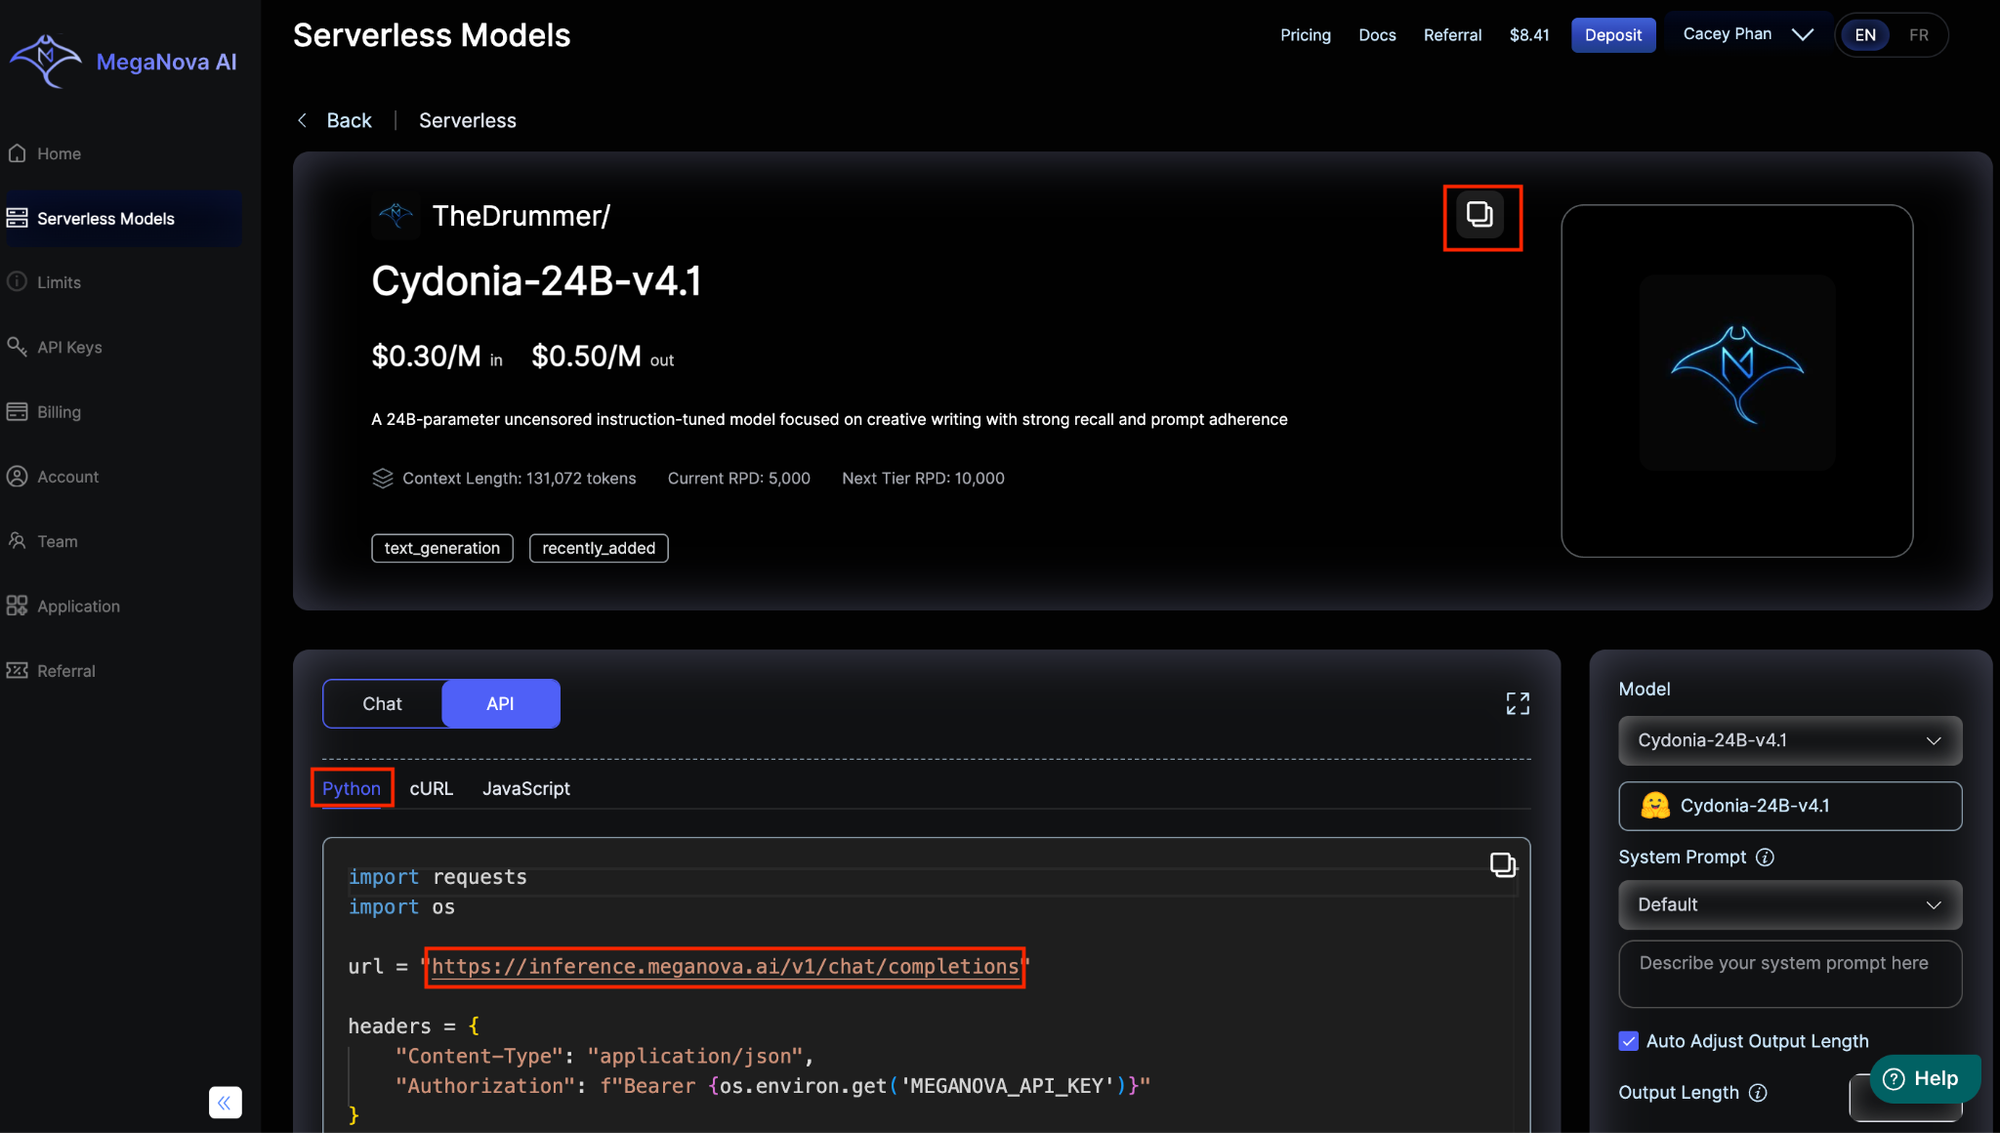Screen dimensions: 2000x1133
Task: Go to Team section in sidebar
Action: [x=57, y=541]
